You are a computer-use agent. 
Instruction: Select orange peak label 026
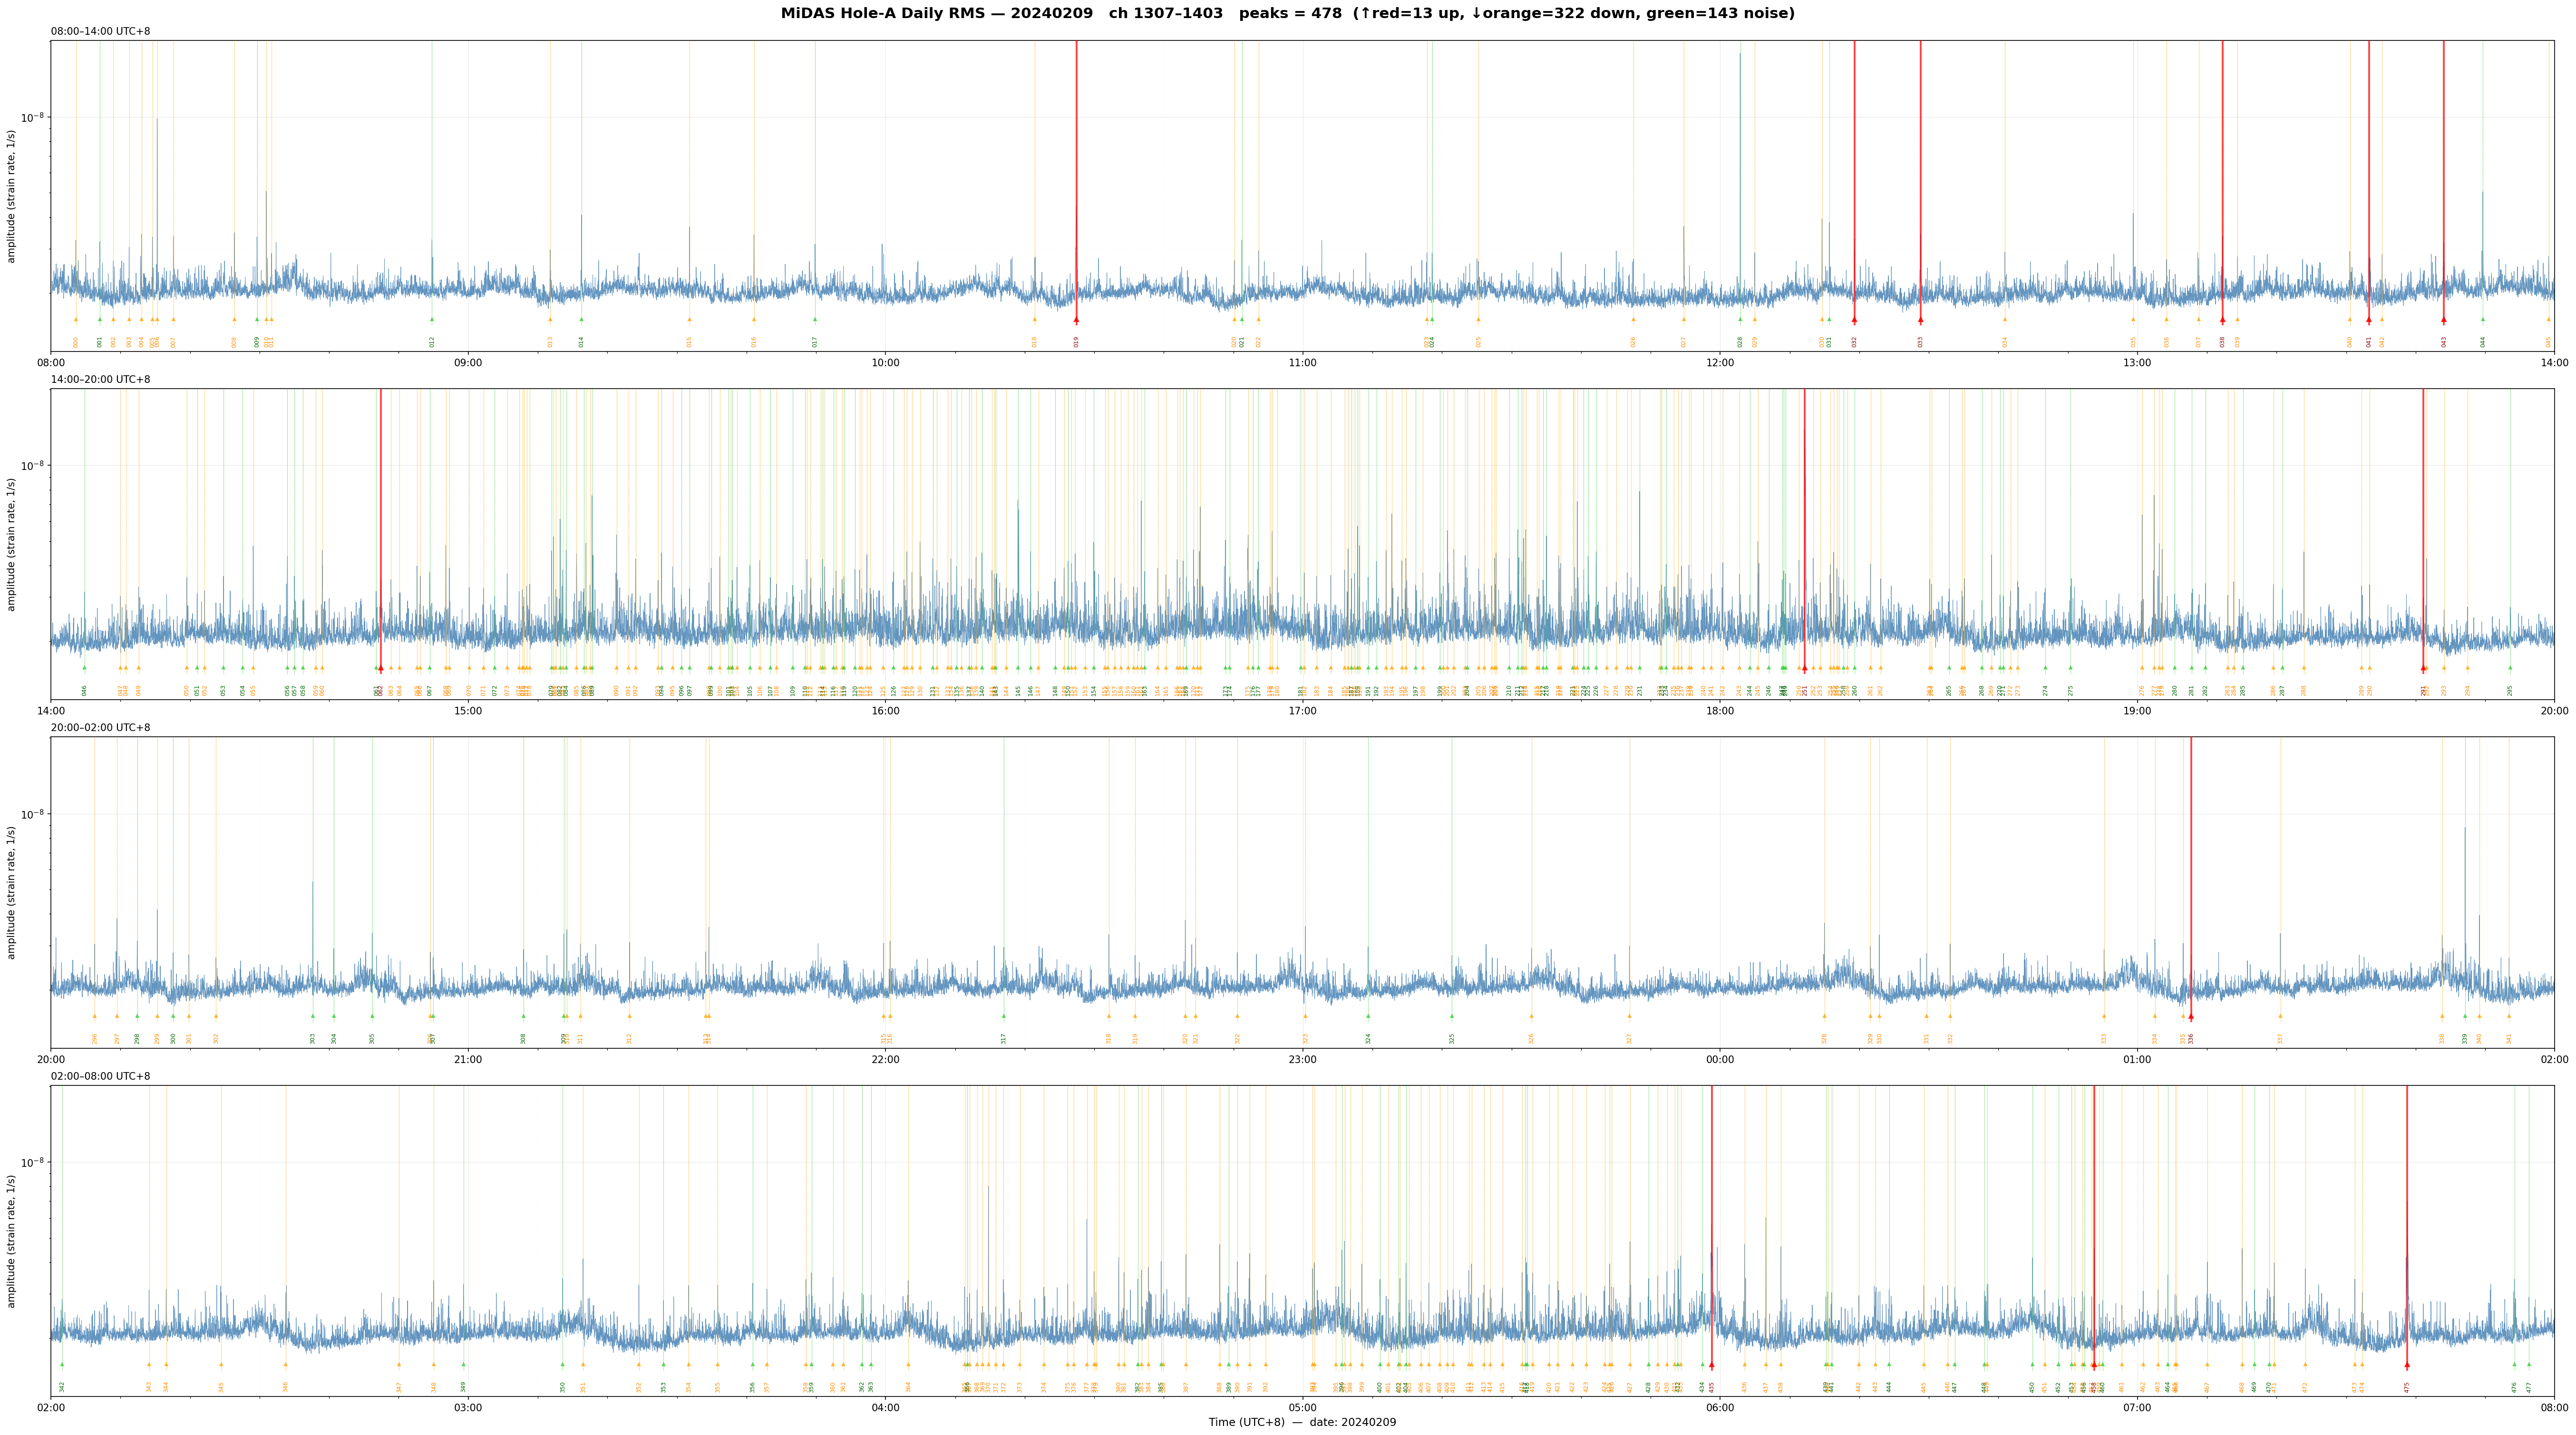click(1633, 342)
